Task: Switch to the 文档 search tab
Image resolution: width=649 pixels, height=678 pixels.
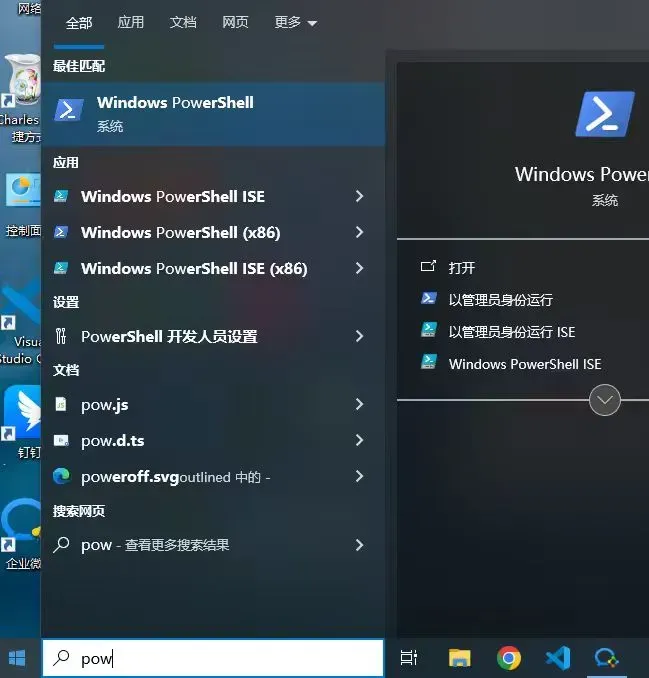Action: (x=183, y=22)
